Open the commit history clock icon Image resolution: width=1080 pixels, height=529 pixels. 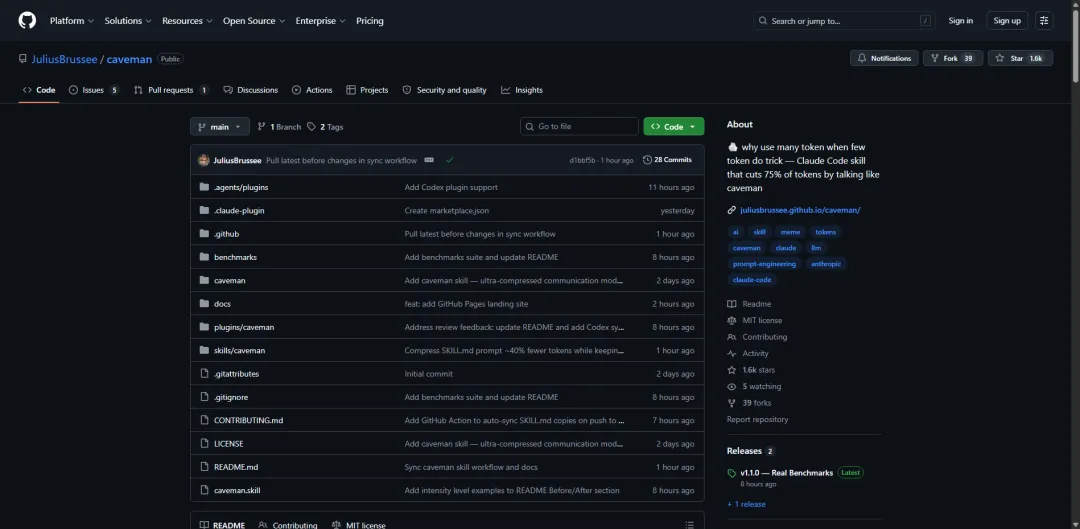[647, 160]
